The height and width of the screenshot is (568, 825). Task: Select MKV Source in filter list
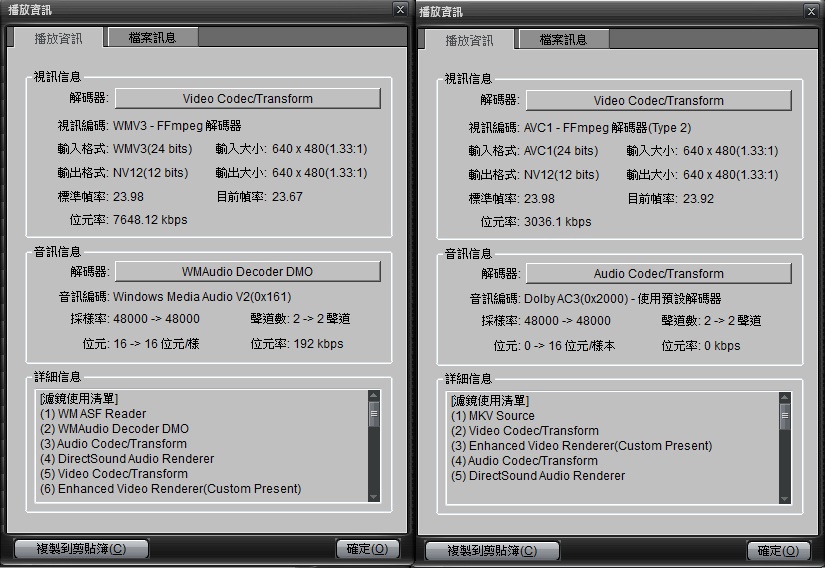click(493, 416)
